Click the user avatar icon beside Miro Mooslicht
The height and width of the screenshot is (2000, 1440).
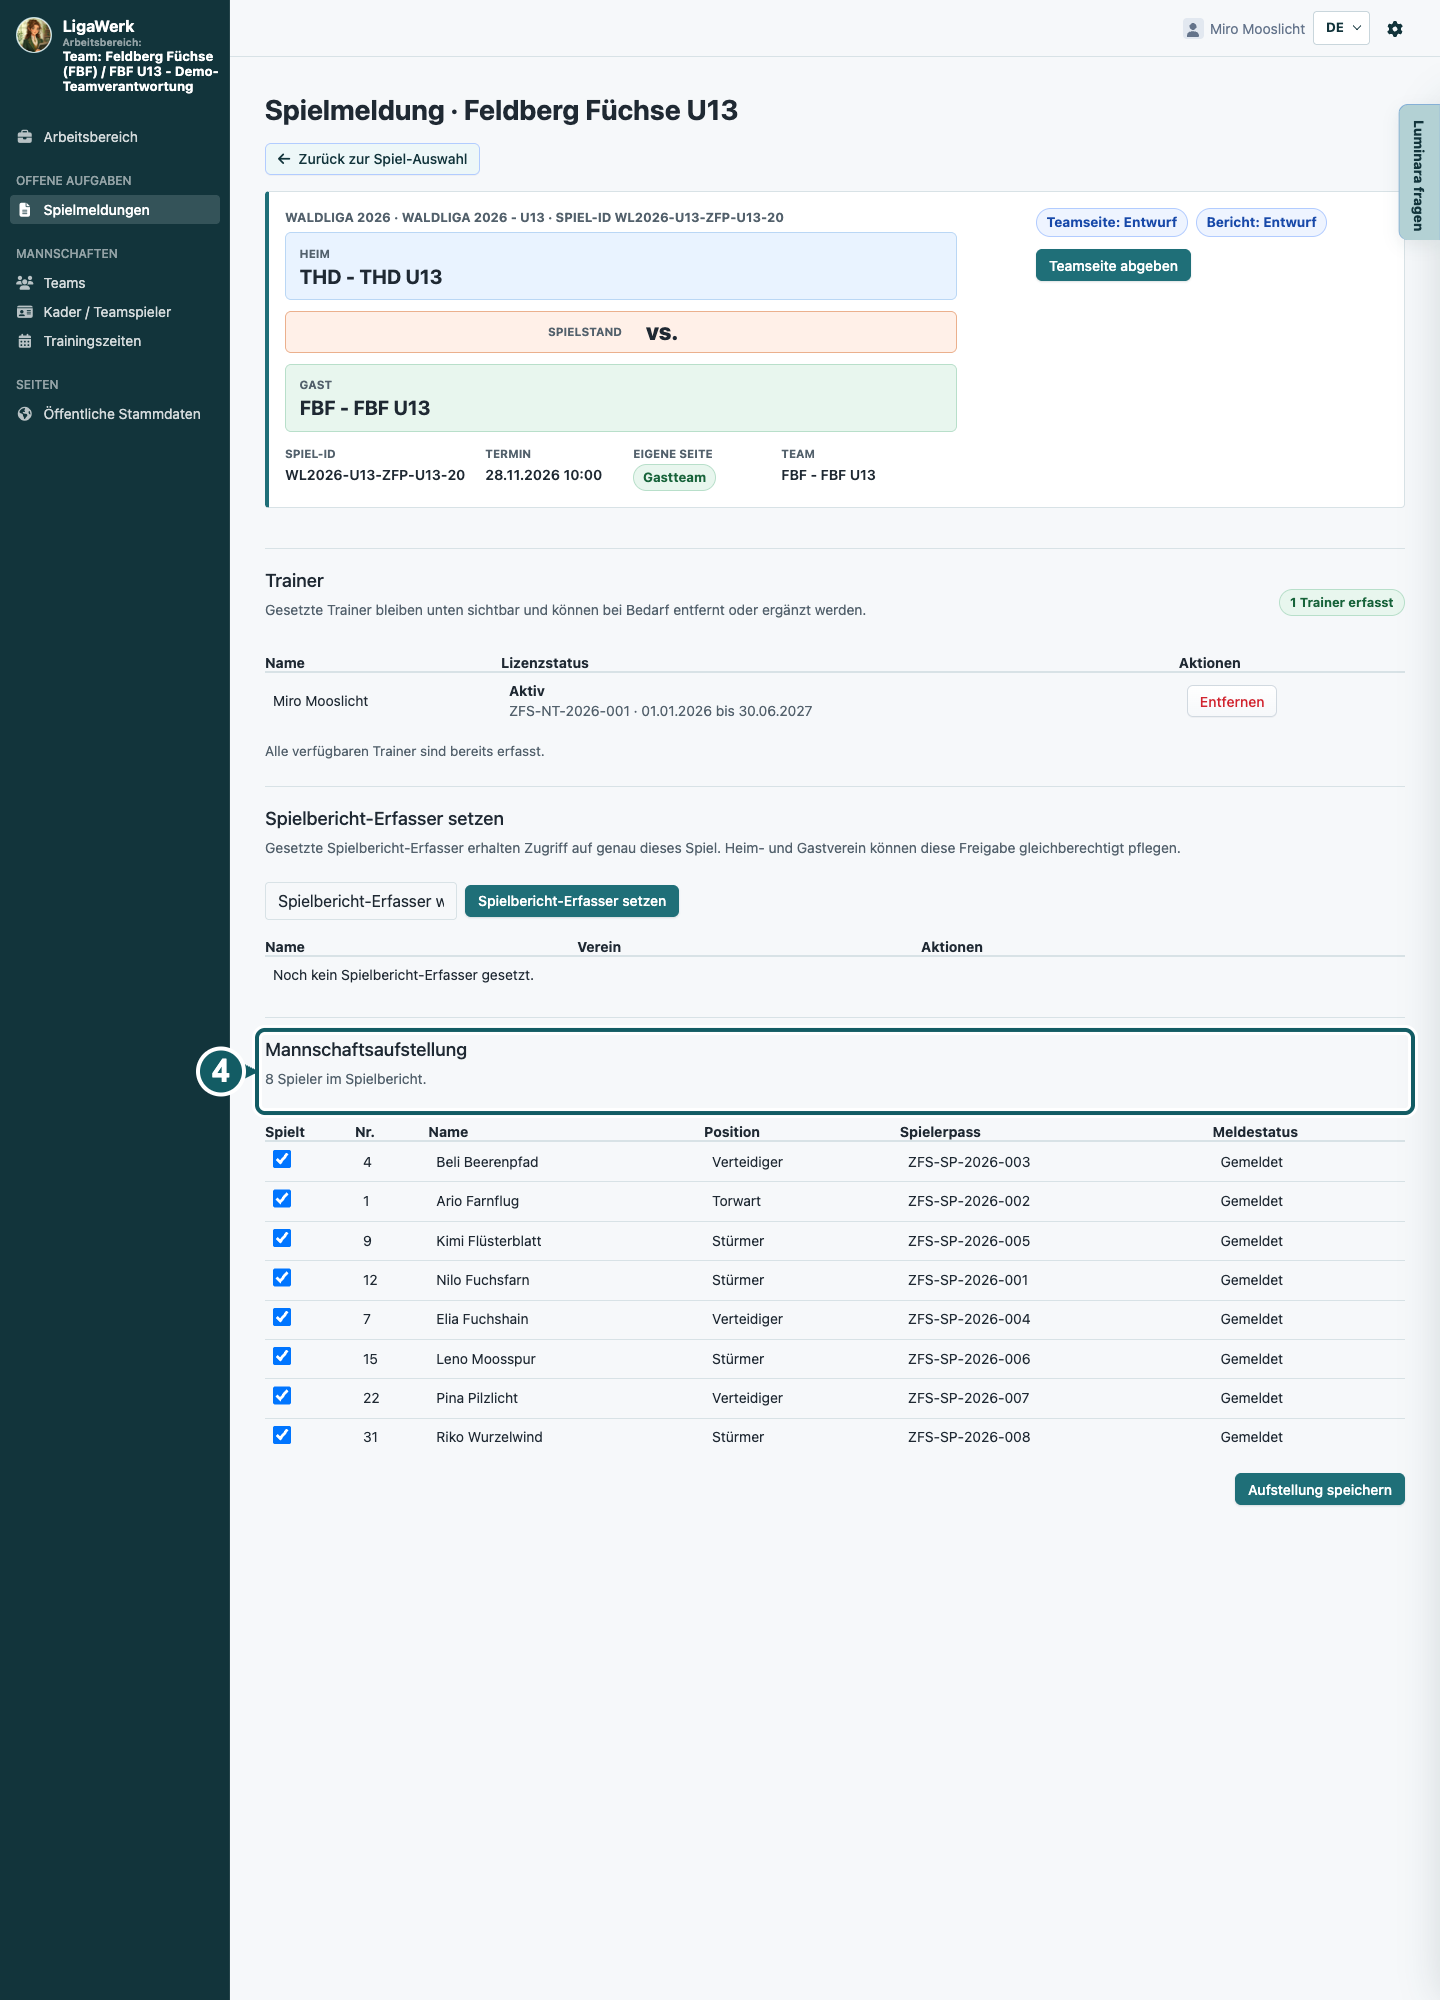(1193, 29)
